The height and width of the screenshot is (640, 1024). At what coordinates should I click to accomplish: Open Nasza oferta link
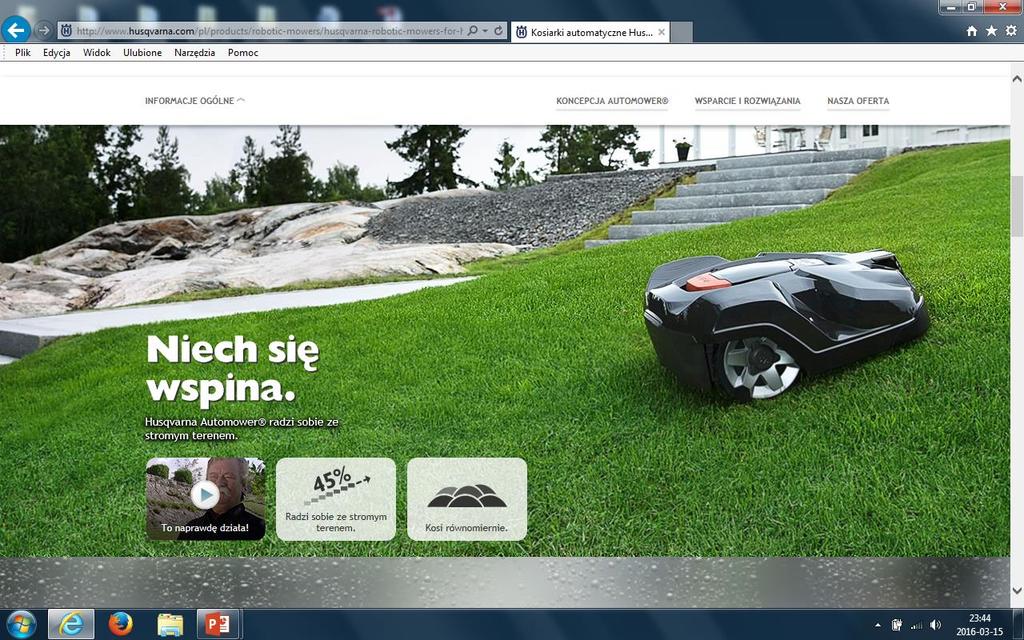tap(858, 101)
